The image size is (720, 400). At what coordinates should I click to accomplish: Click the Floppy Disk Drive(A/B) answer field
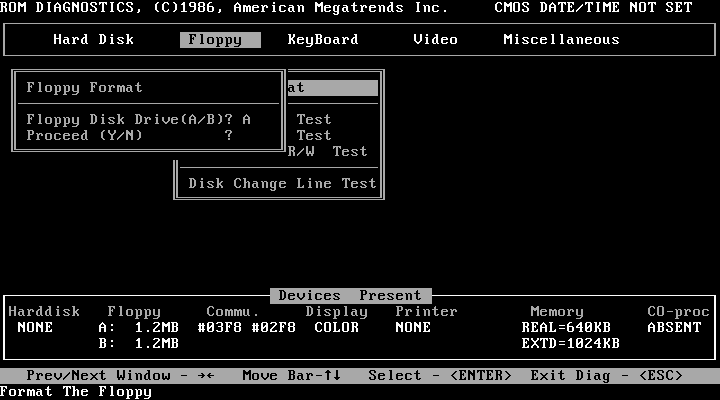point(246,120)
